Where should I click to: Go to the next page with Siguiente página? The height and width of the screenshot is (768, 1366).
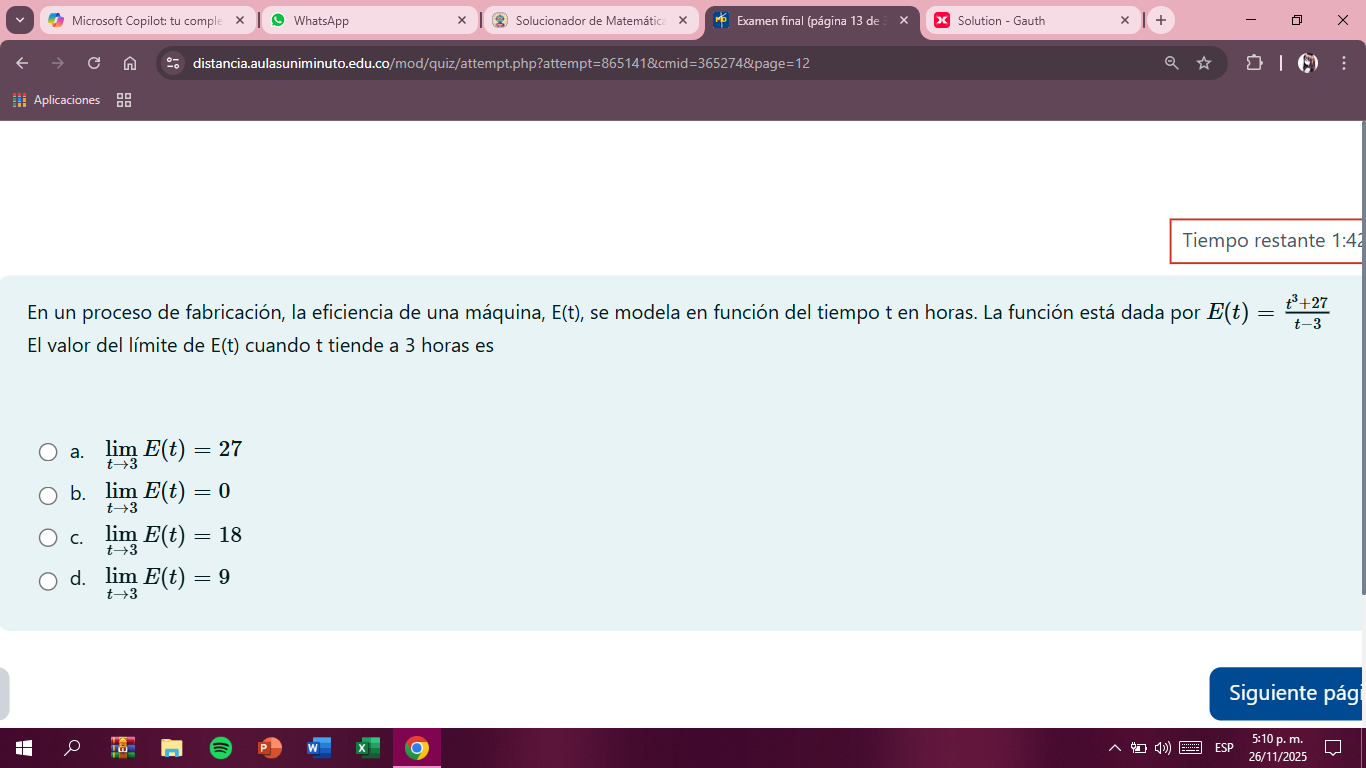point(1286,693)
